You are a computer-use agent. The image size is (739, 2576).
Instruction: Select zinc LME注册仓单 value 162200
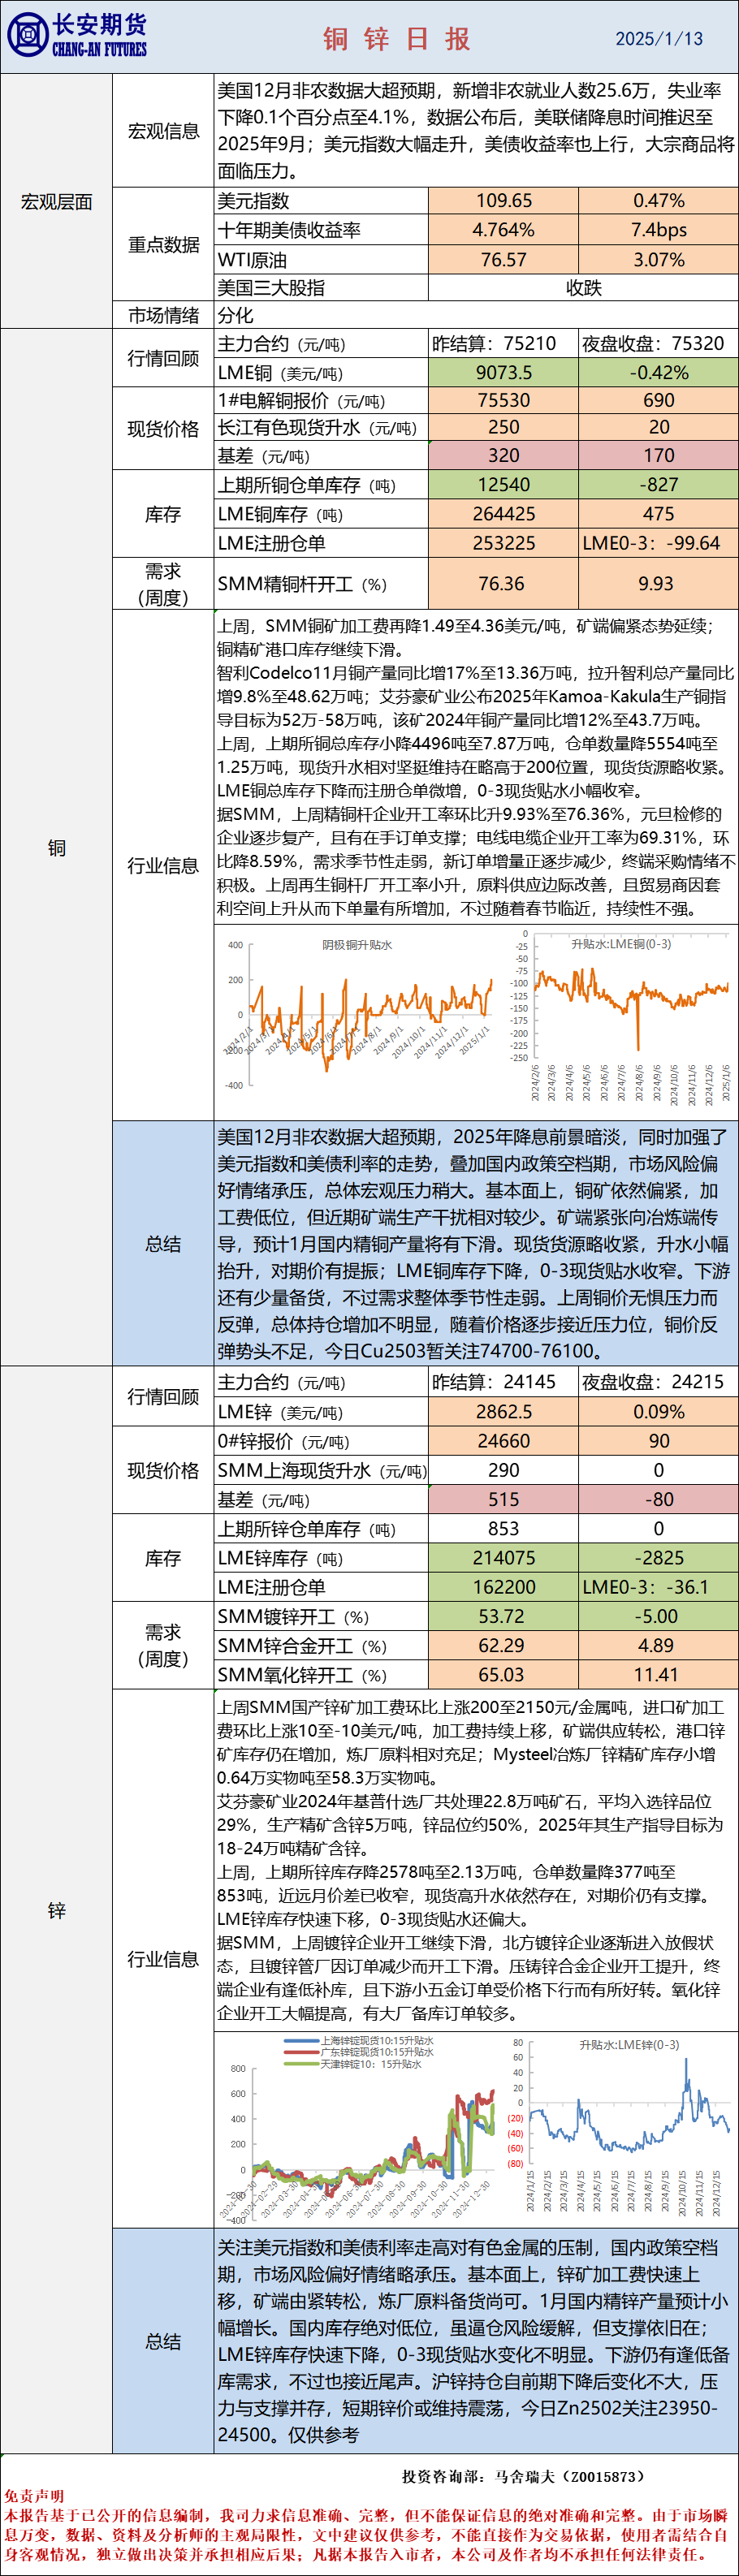pyautogui.click(x=503, y=1587)
